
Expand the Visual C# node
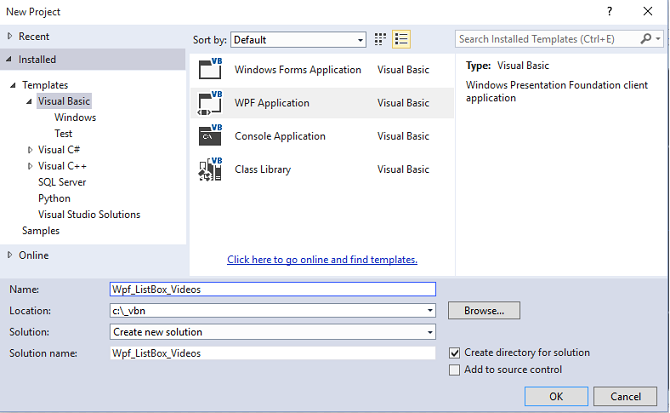click(30, 150)
